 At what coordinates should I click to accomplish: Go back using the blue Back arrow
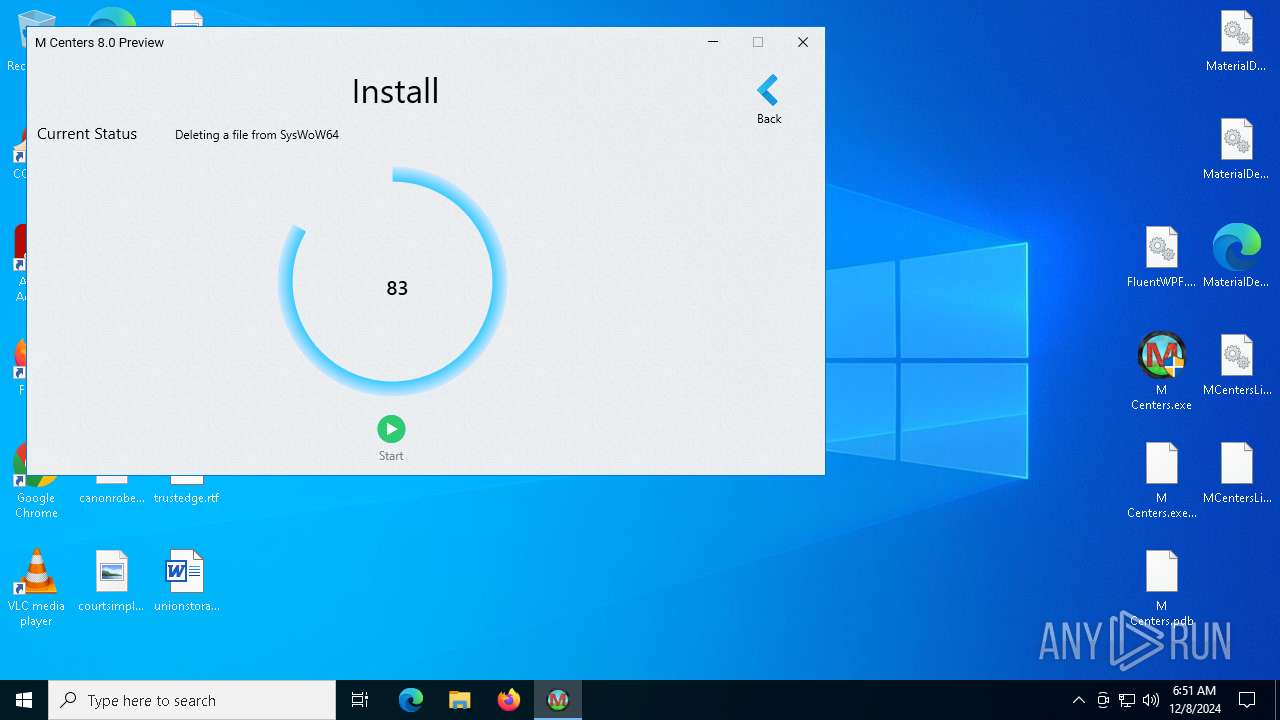click(768, 92)
